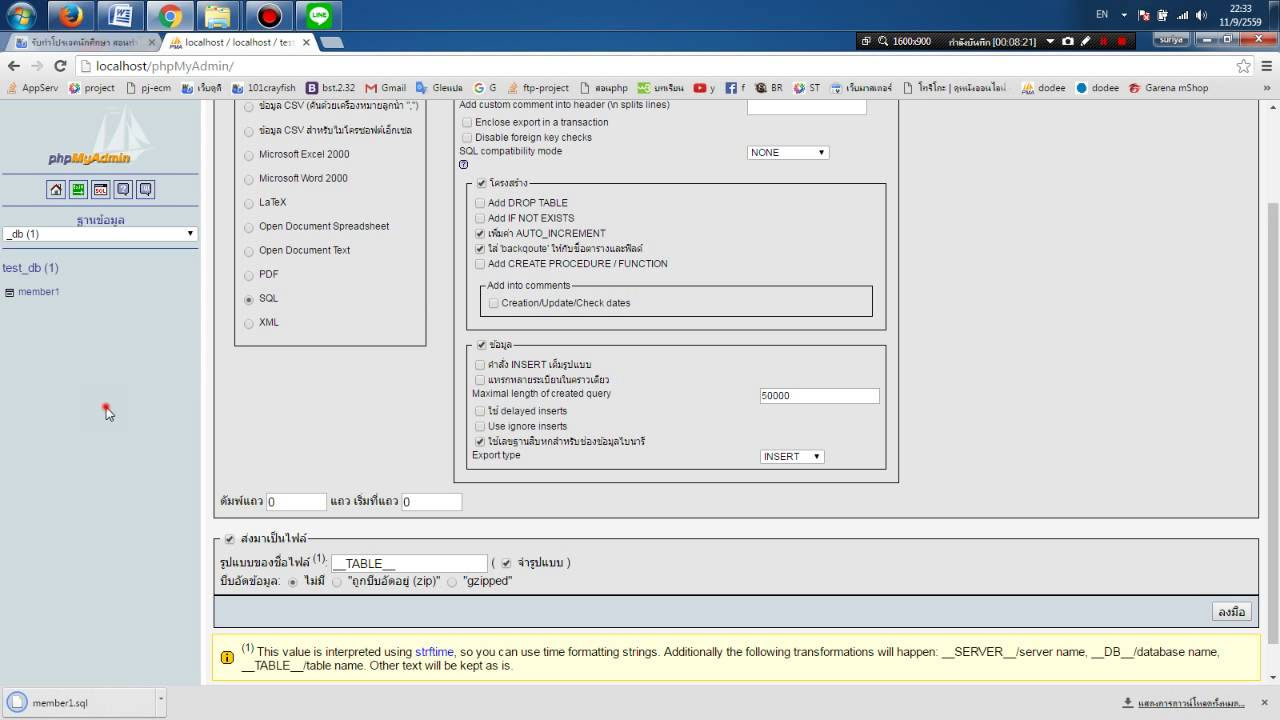This screenshot has width=1280, height=720.
Task: Open Windows Explorer from the taskbar
Action: pyautogui.click(x=219, y=16)
